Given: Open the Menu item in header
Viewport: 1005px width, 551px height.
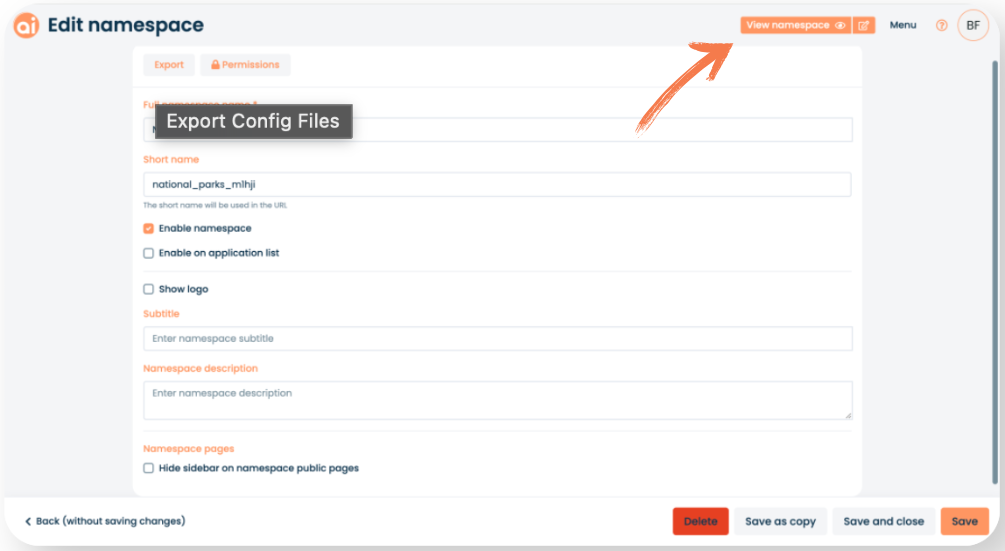Looking at the screenshot, I should 902,25.
